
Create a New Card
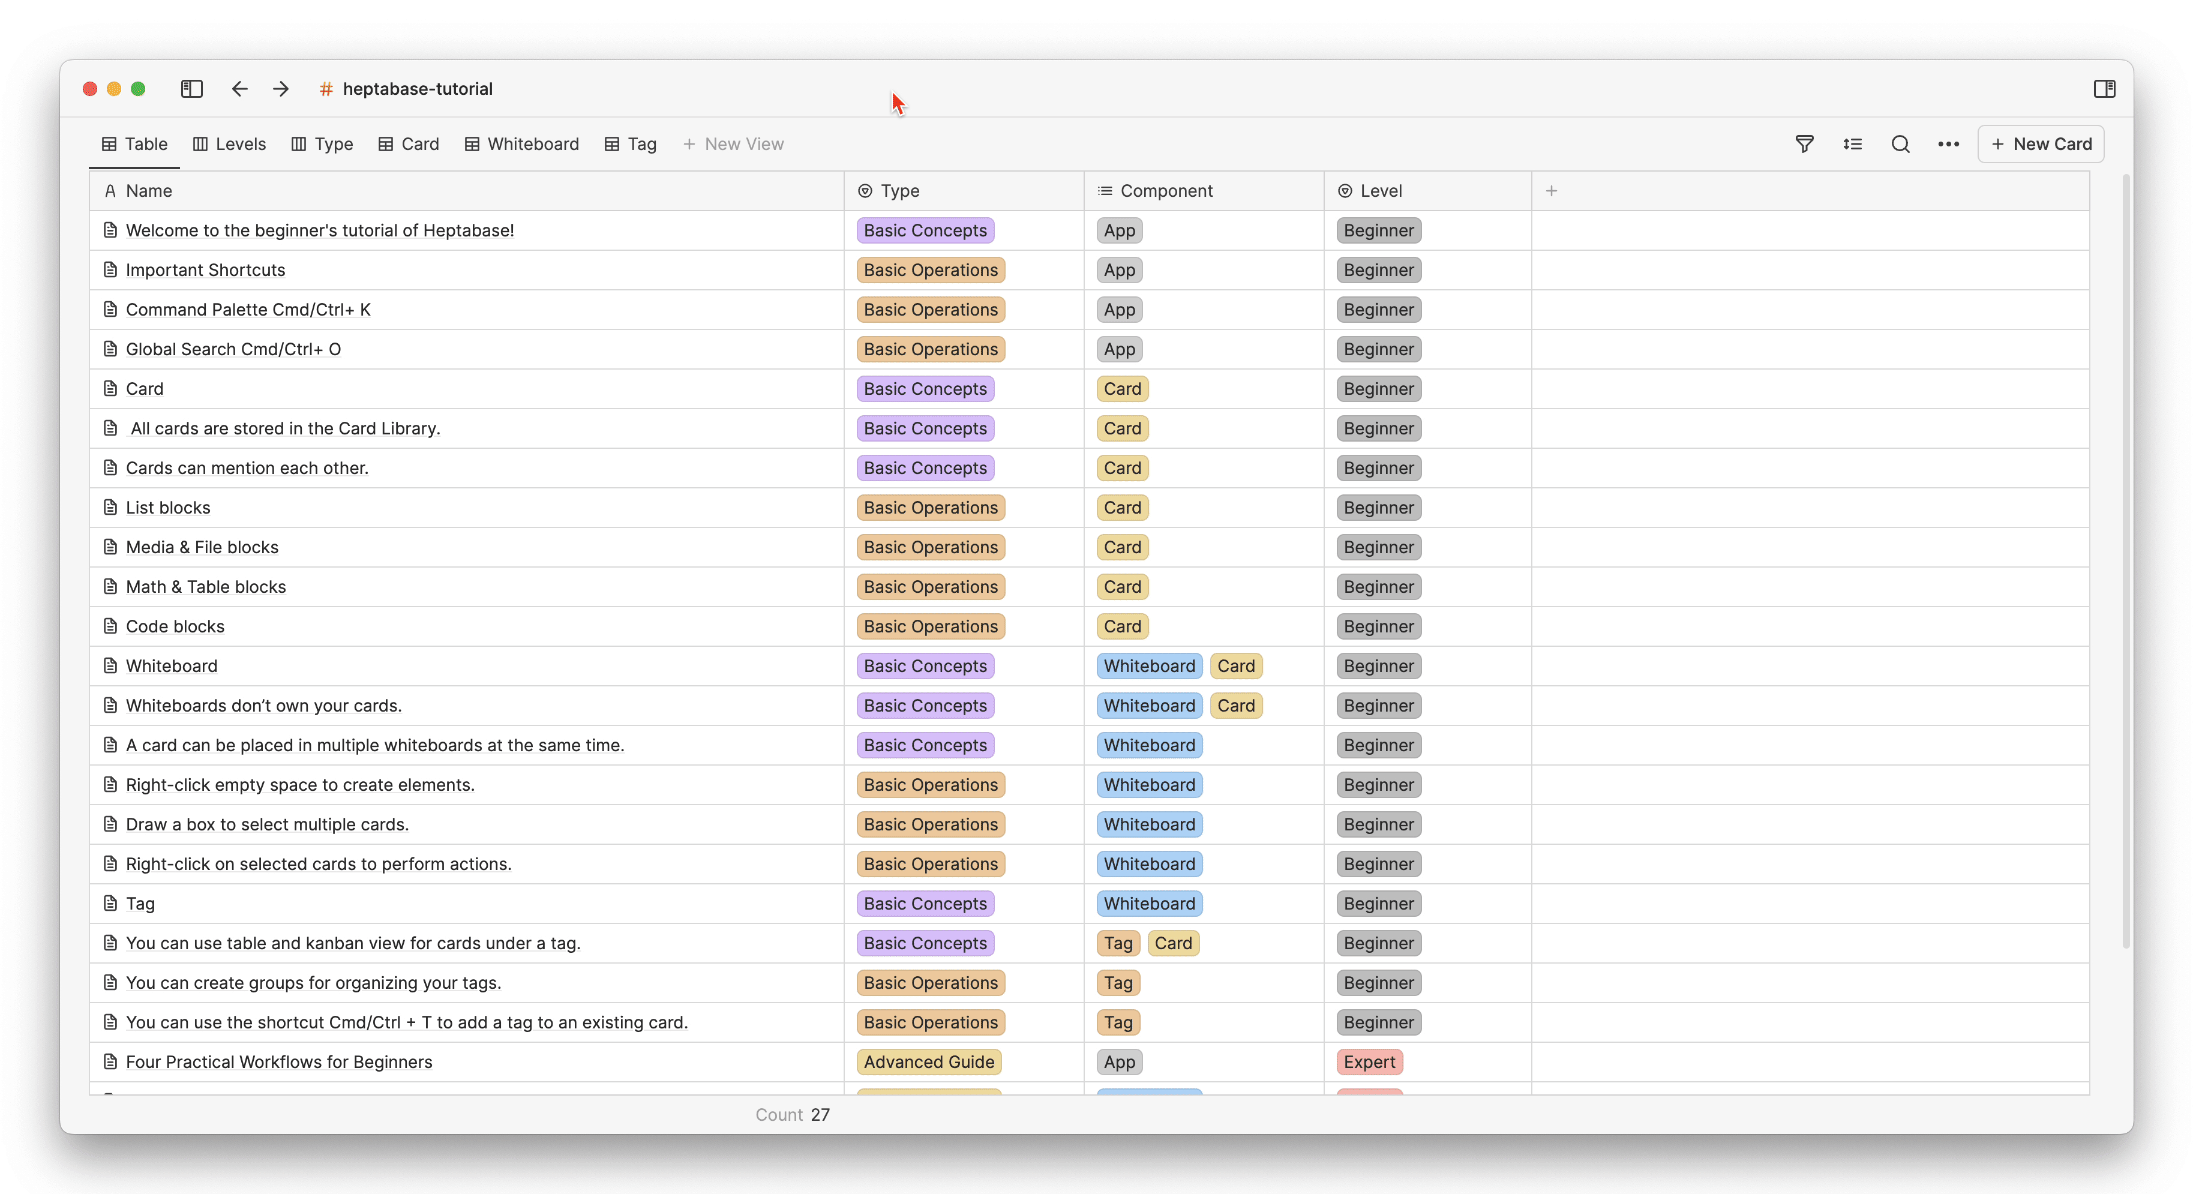(x=2041, y=144)
